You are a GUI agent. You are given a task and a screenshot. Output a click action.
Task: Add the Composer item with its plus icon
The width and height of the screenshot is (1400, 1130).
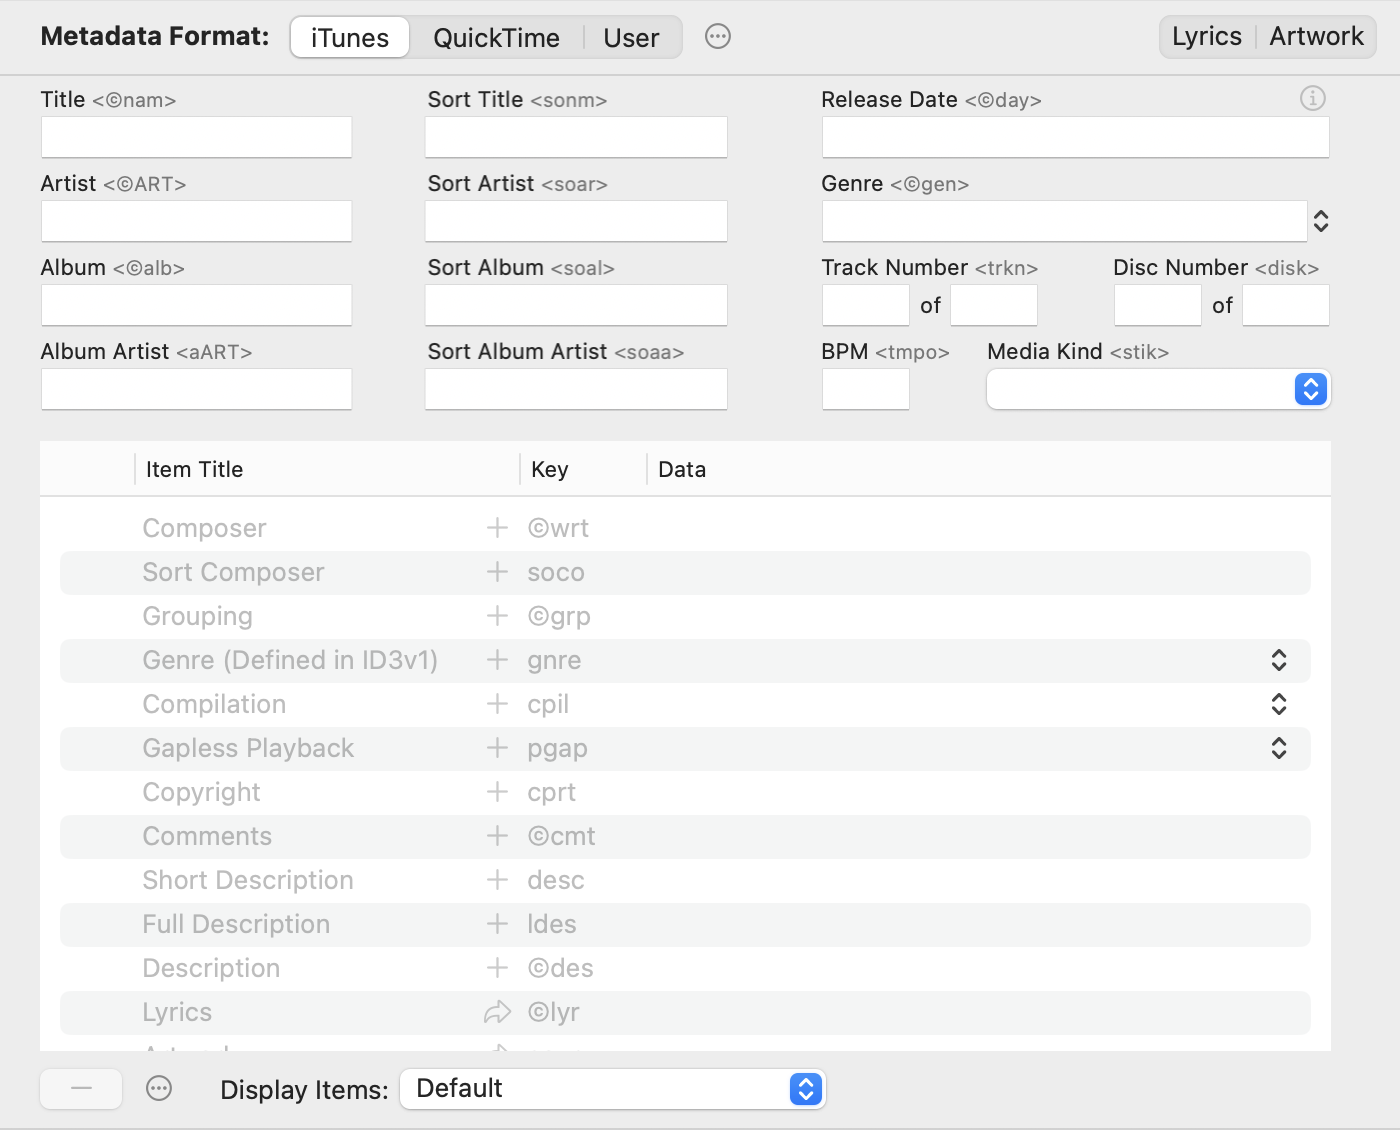497,528
